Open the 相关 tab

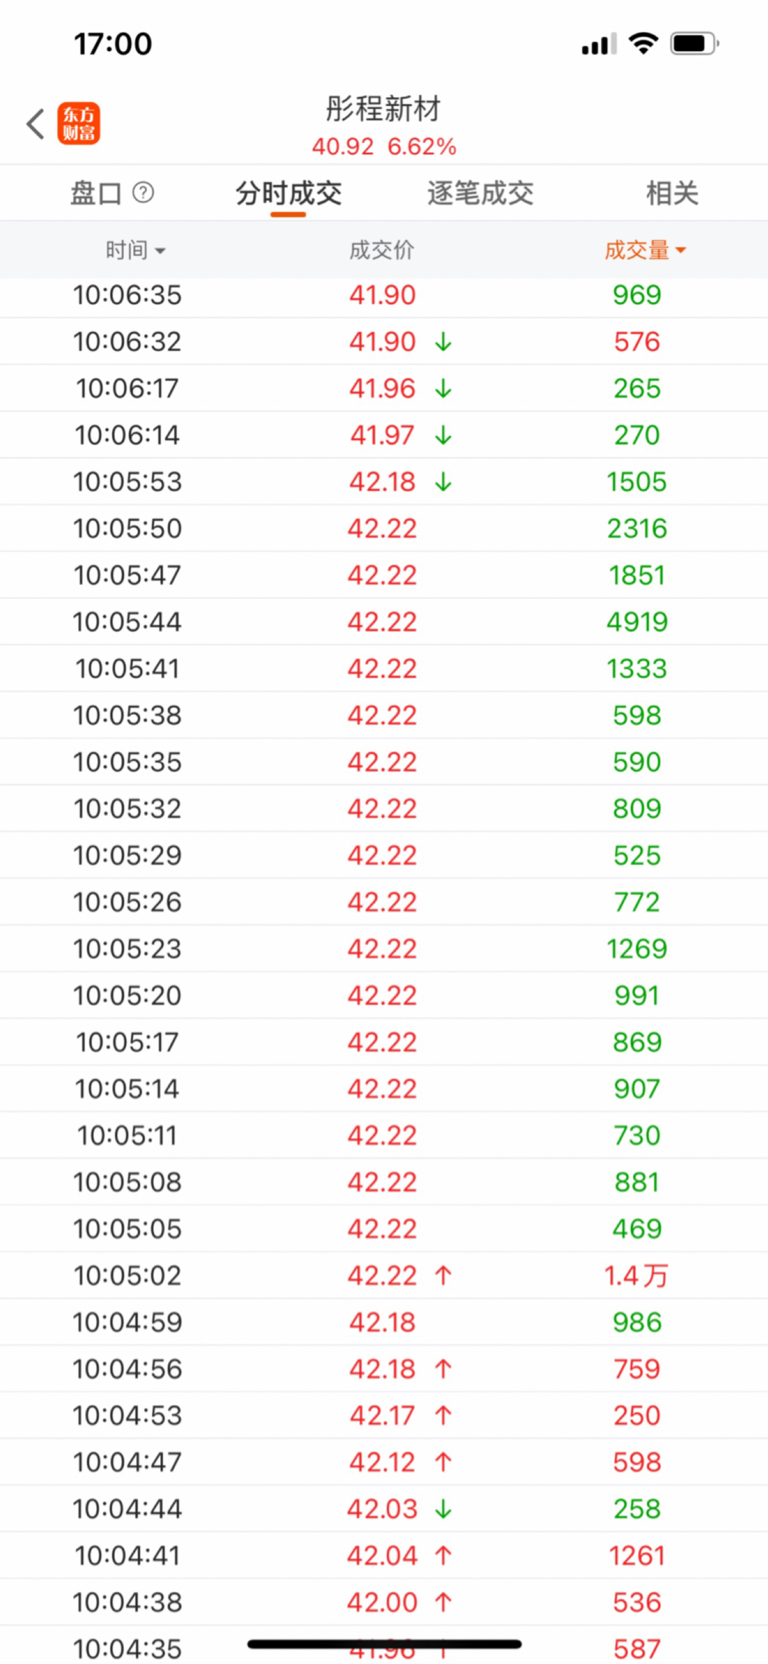click(672, 193)
